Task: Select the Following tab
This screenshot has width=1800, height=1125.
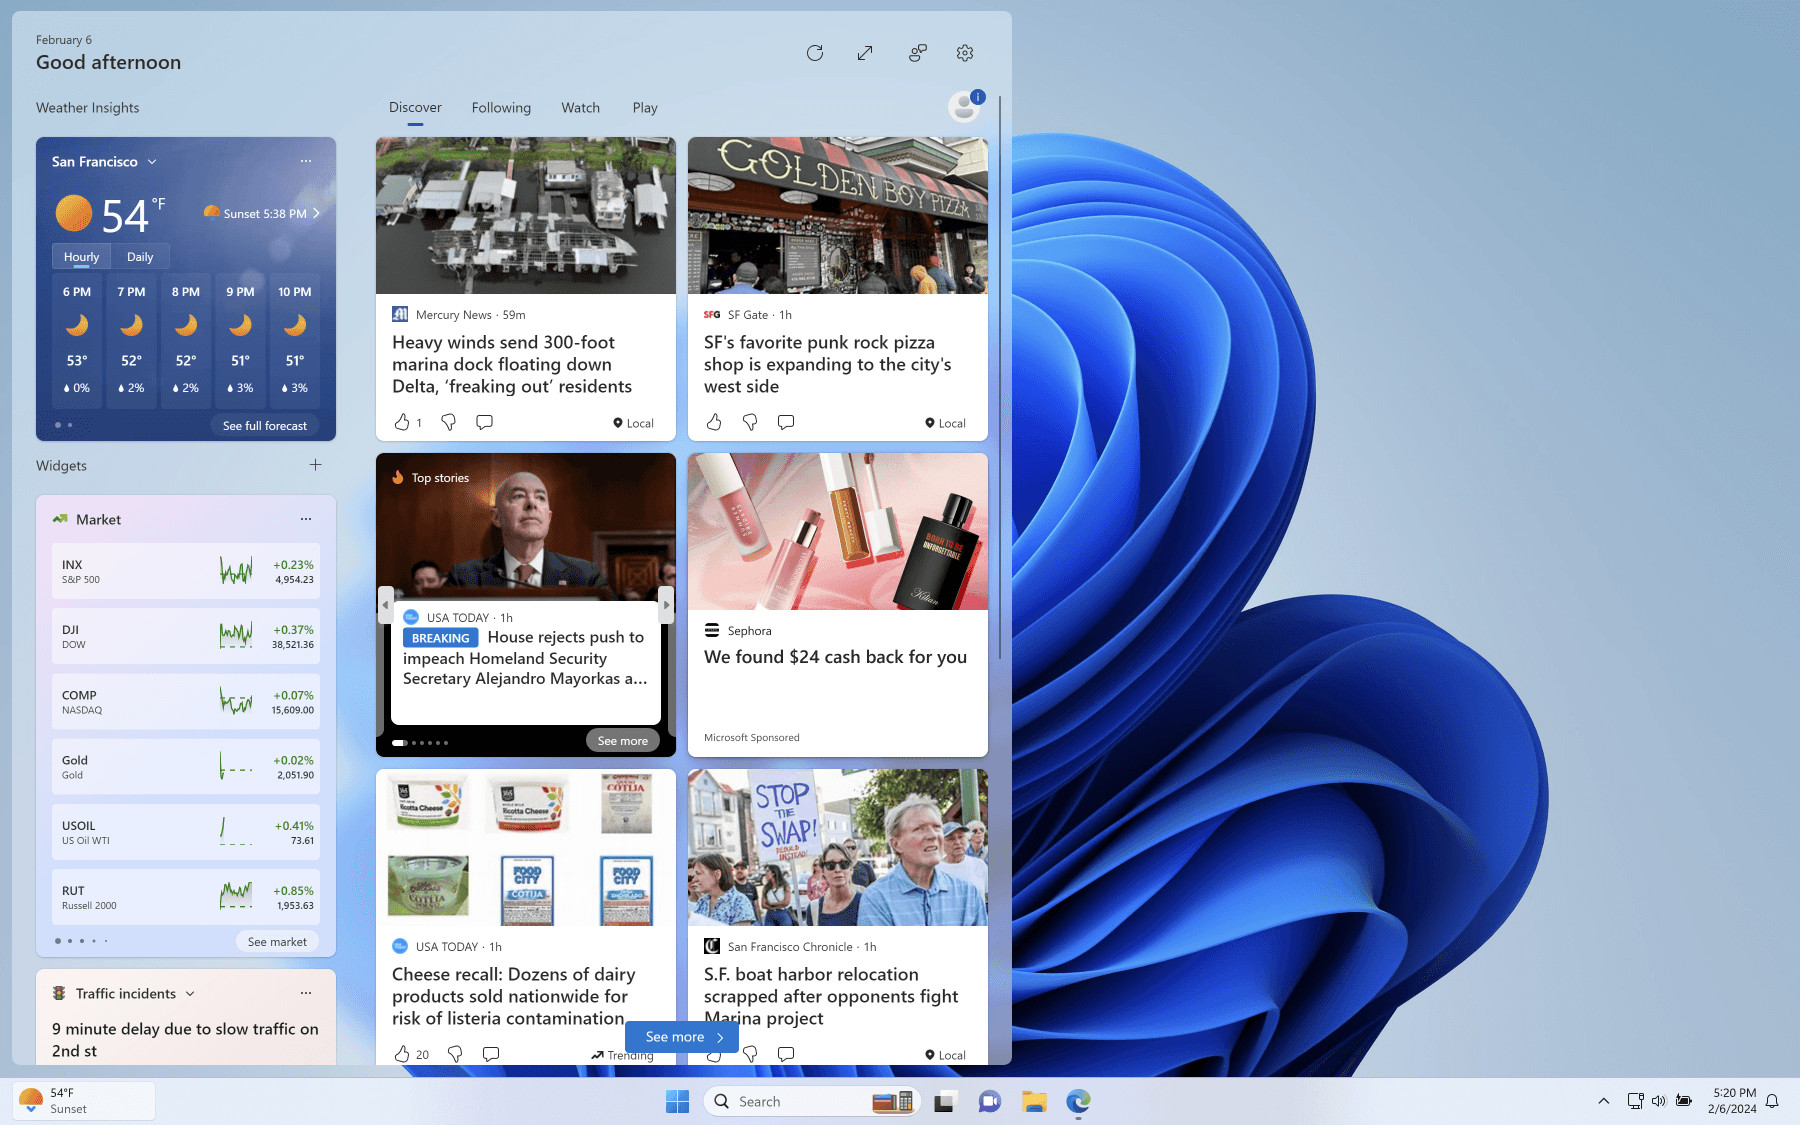Action: (x=501, y=107)
